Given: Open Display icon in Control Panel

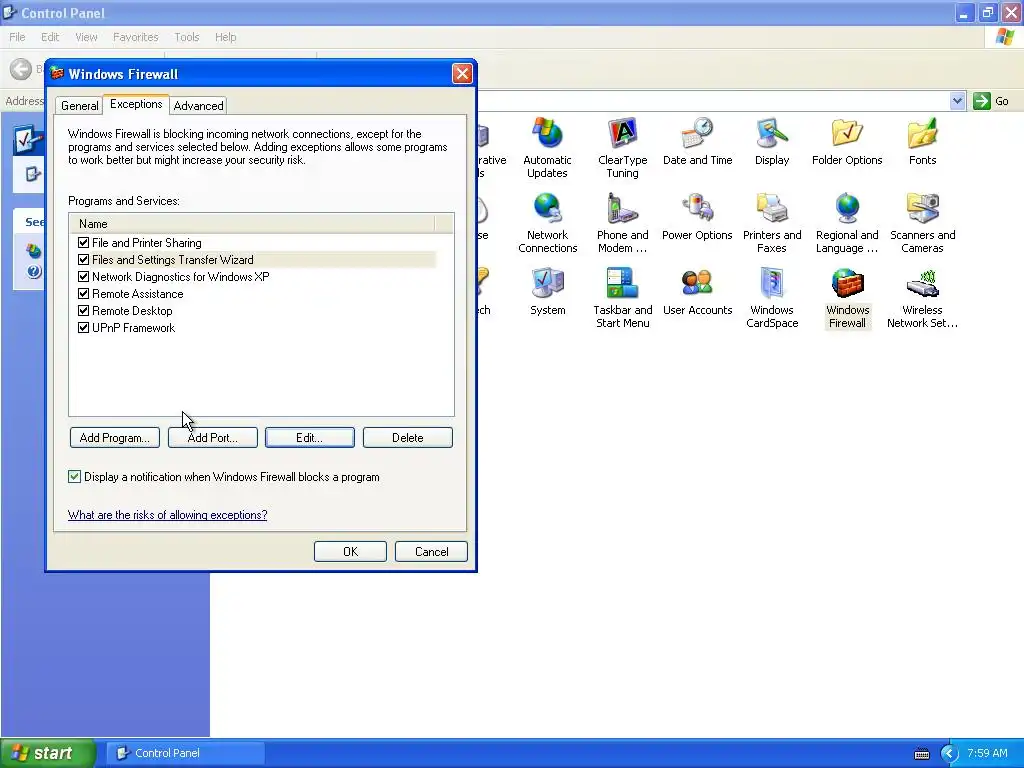Looking at the screenshot, I should 772,142.
